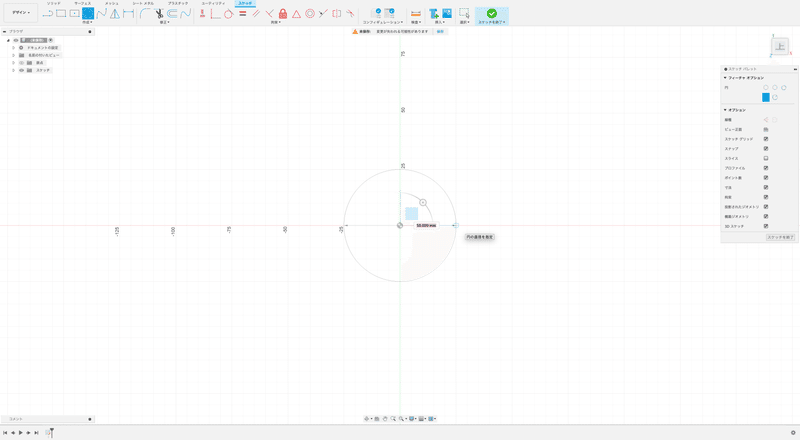This screenshot has height=440, width=800.
Task: Collapse the Options section in sketch palette
Action: coord(725,110)
